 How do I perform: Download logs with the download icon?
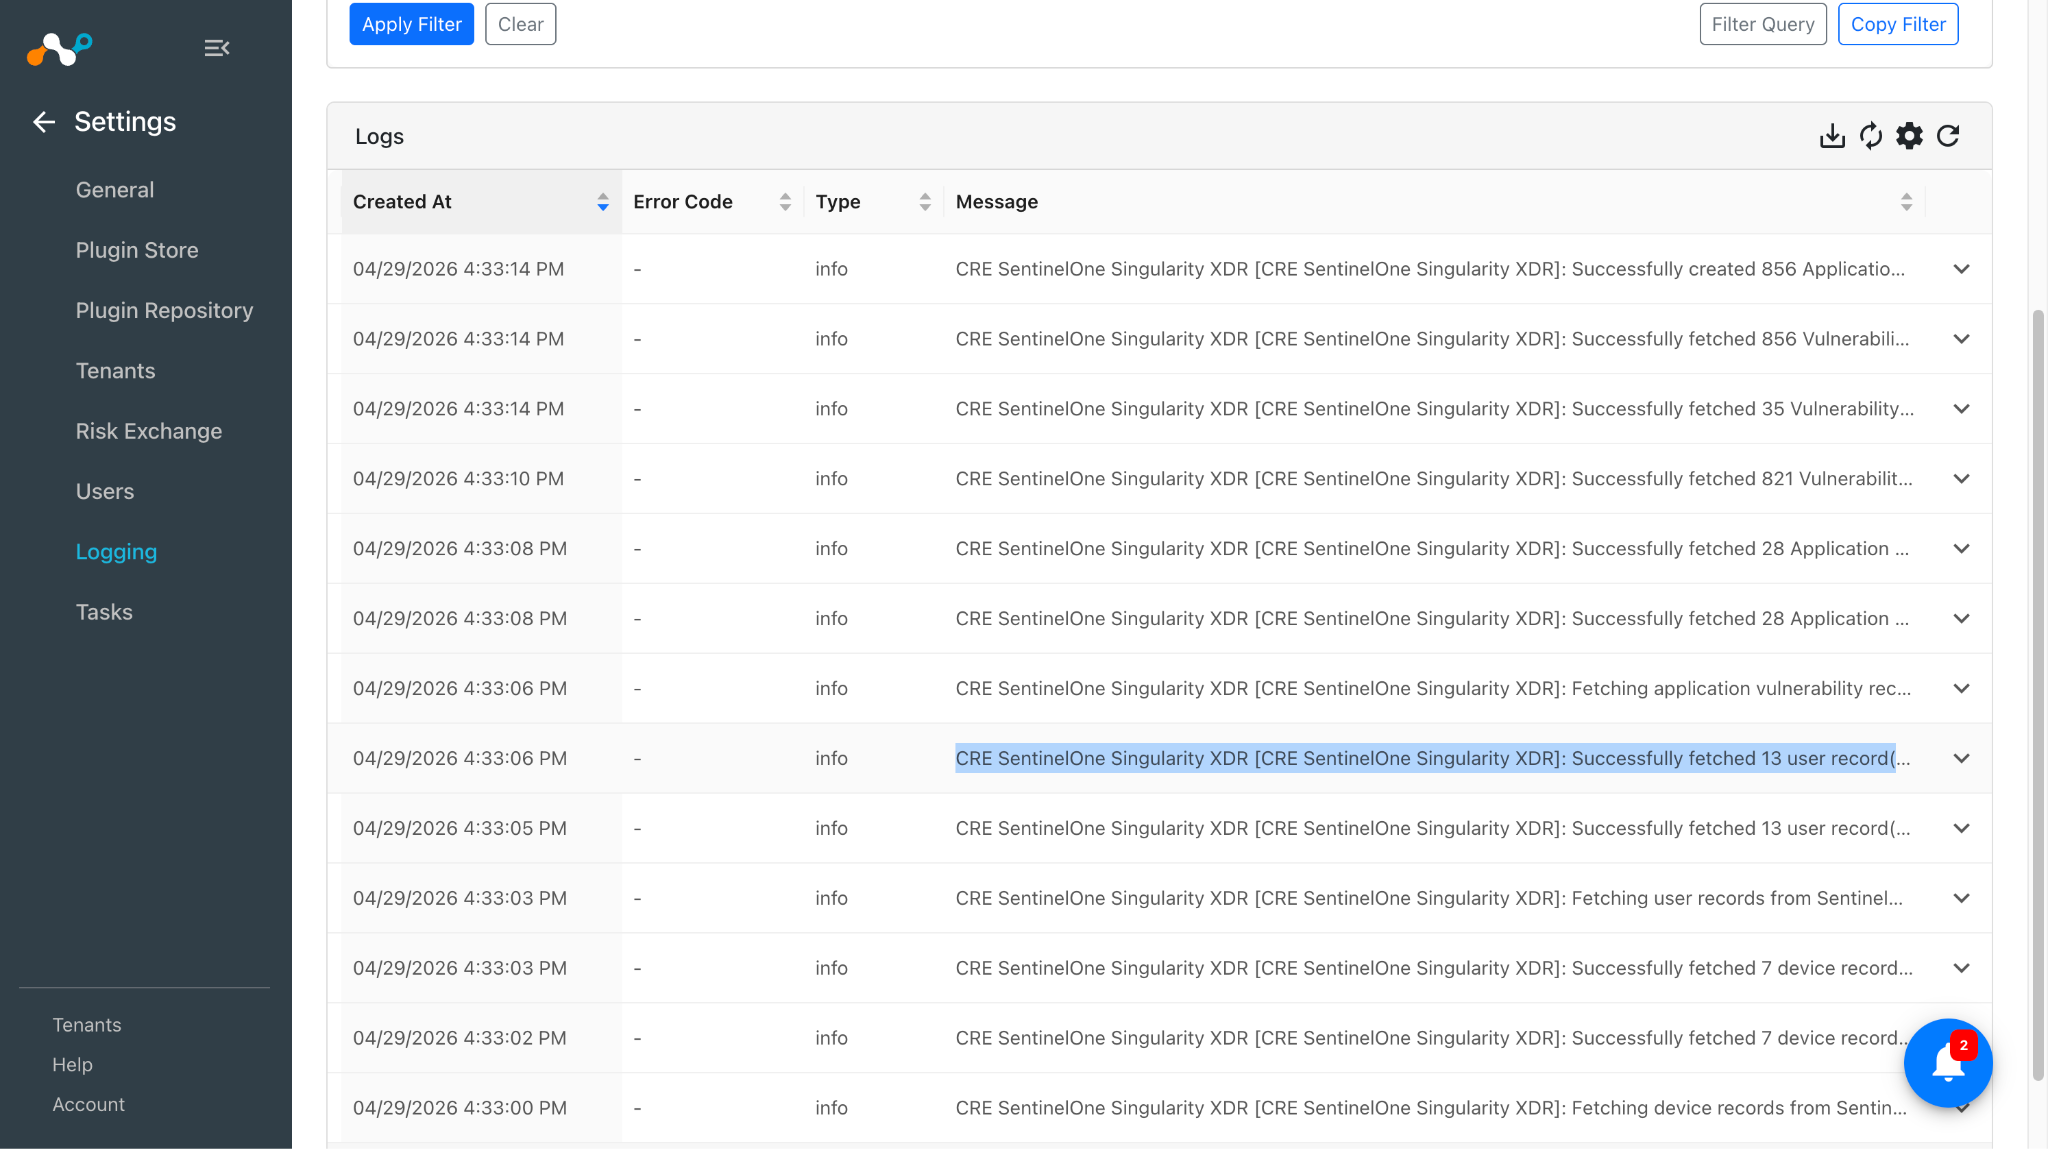click(1832, 136)
